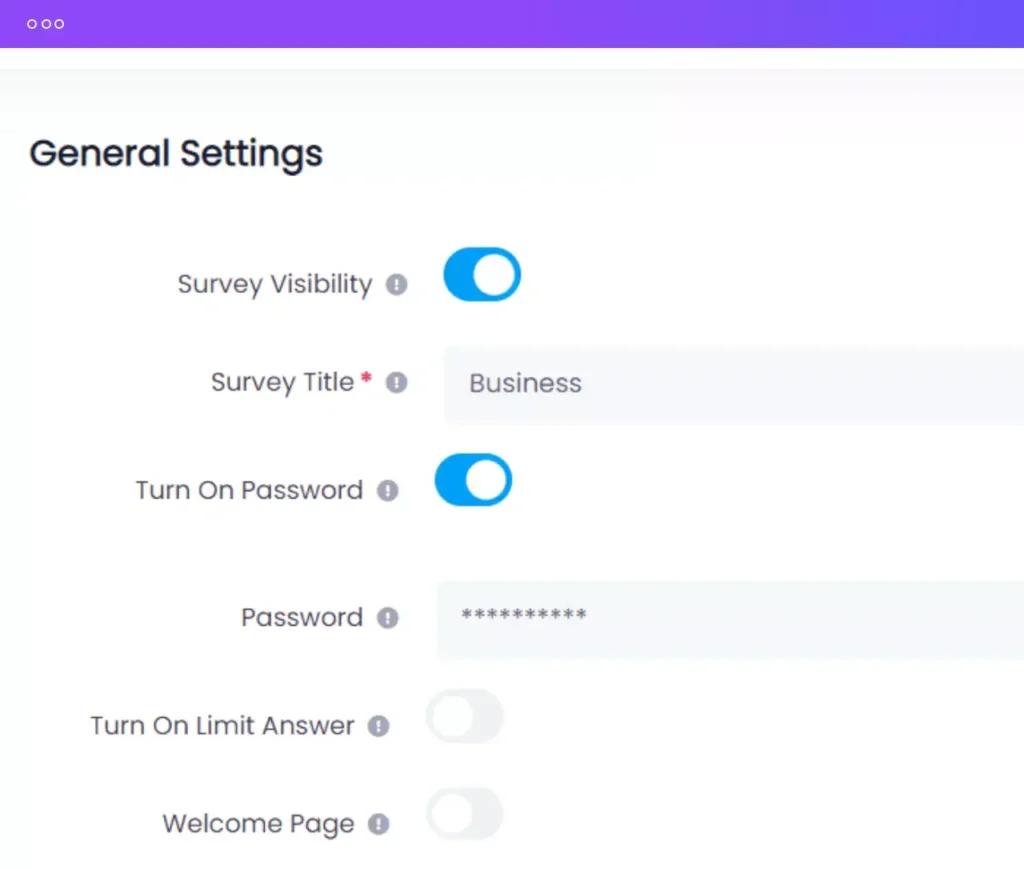Screen dimensions: 1024x869
Task: Click the middle dot in the title bar
Action: tap(45, 23)
